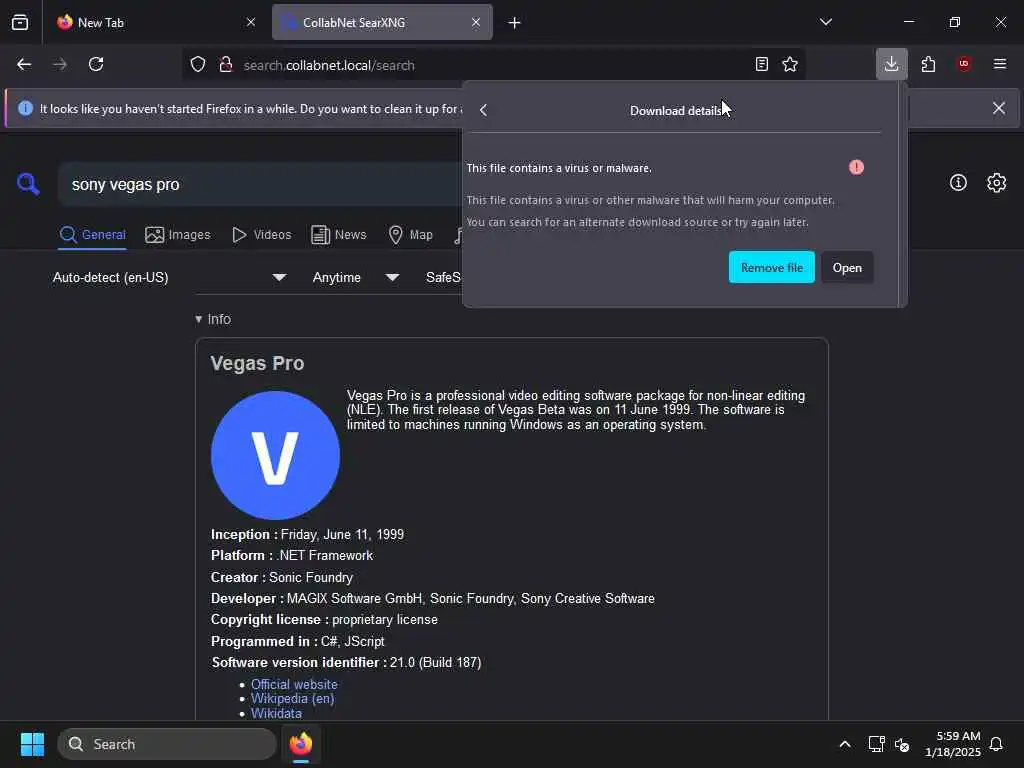Viewport: 1024px width, 768px height.
Task: Select the Map search category
Action: [410, 235]
